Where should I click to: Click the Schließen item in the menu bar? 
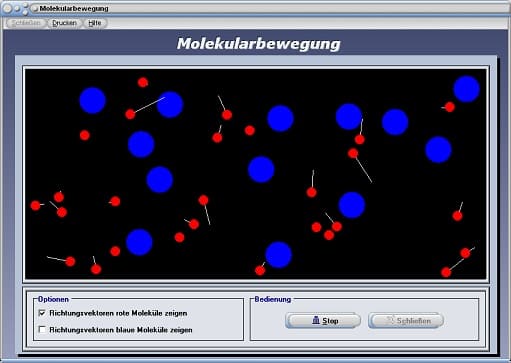tap(26, 23)
